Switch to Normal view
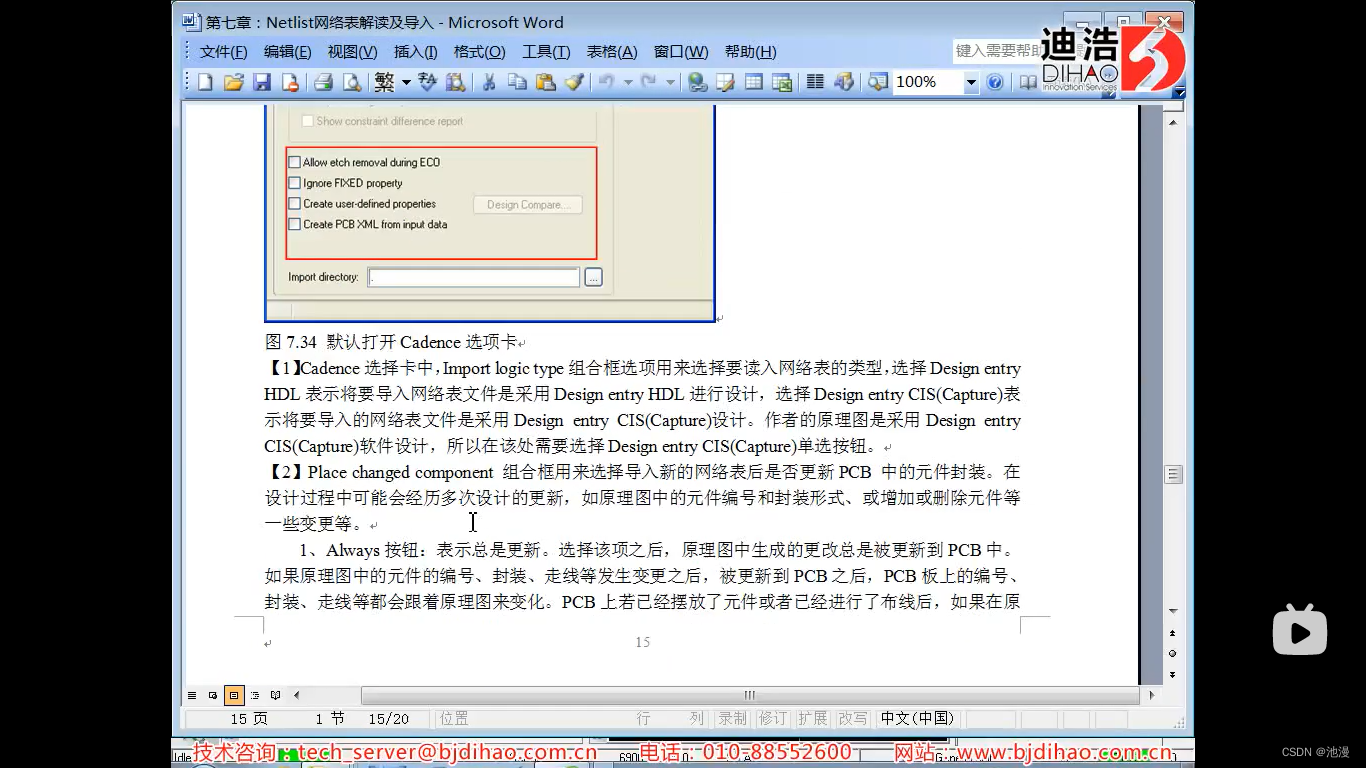Screen dimensions: 1366x768 [192, 695]
